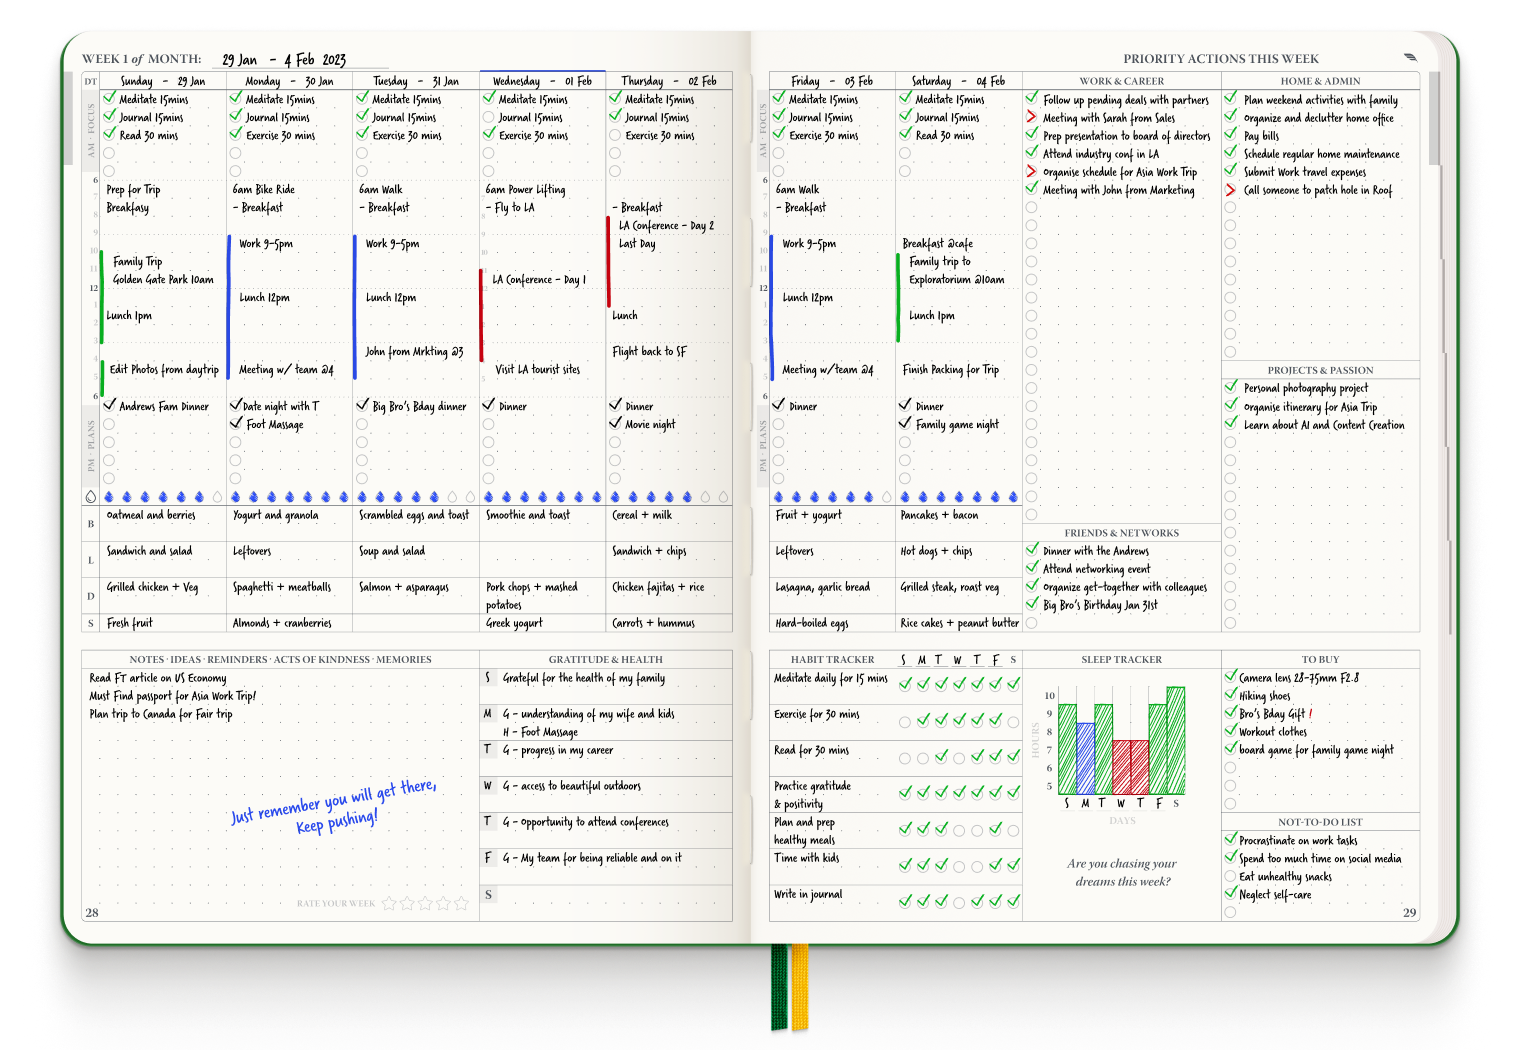Viewport: 1520px width, 1050px height.
Task: Uncheck the Pay bills item
Action: 1231,135
